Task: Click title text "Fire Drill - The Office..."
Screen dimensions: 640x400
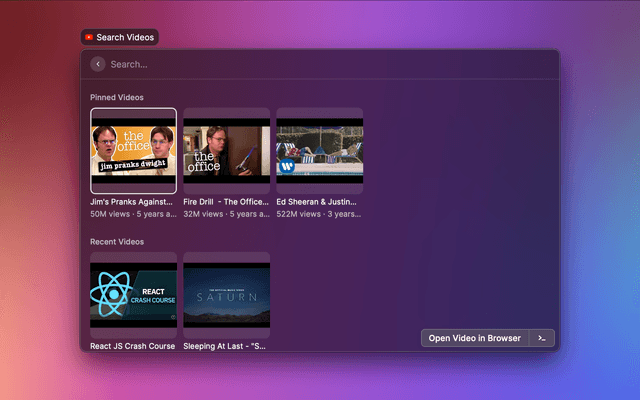Action: [x=226, y=202]
